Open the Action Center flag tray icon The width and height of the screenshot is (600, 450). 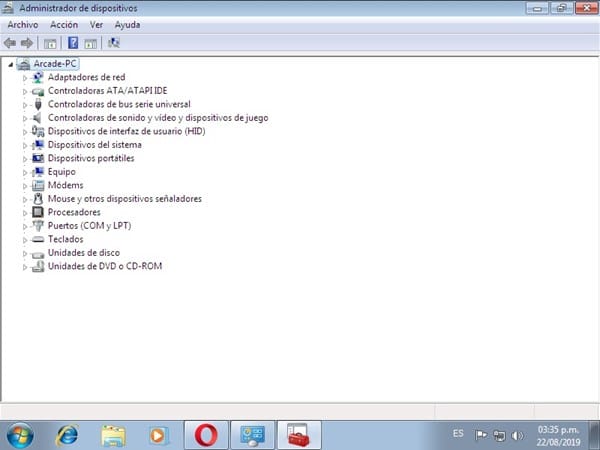pos(481,435)
